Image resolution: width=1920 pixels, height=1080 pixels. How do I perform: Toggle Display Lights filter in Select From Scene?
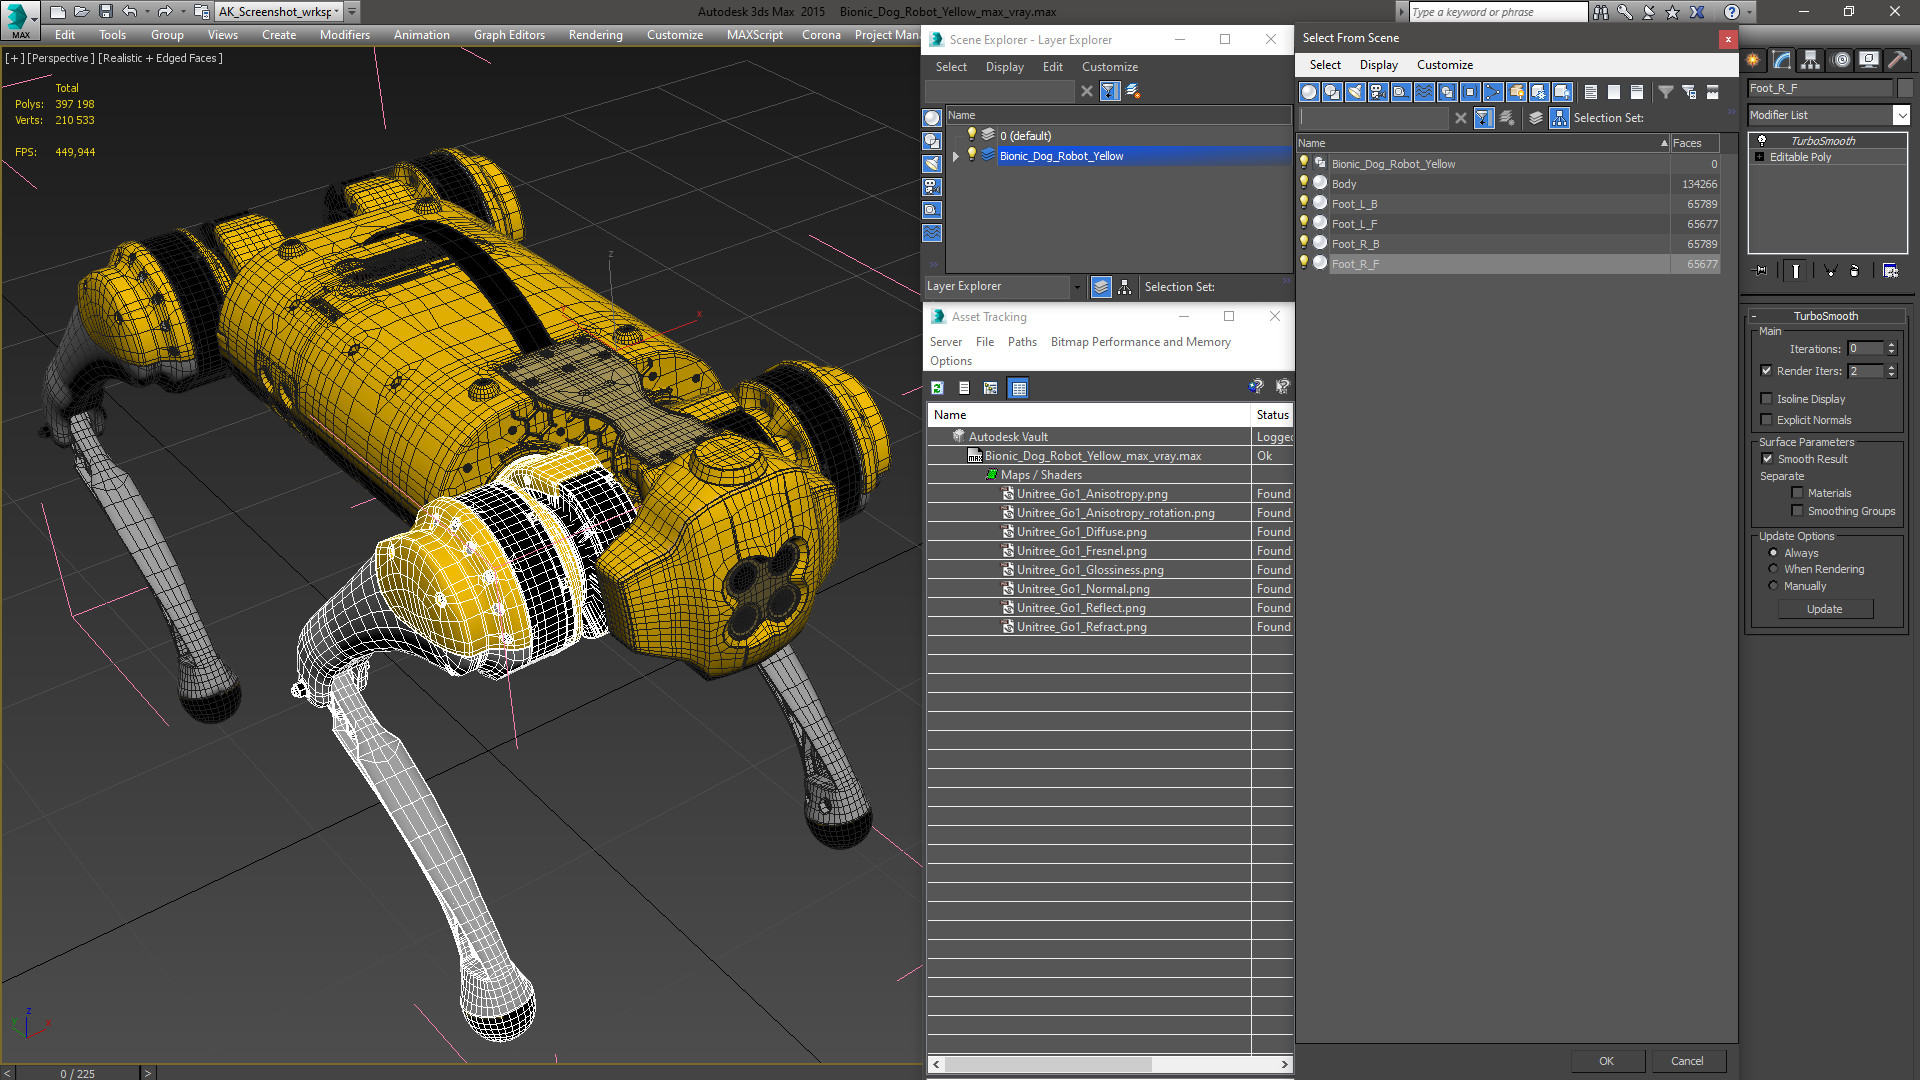coord(1355,92)
